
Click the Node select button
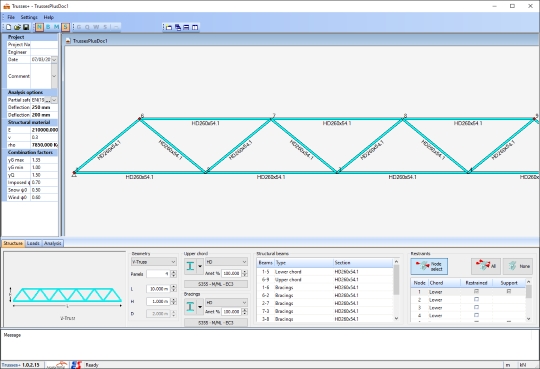coord(429,266)
